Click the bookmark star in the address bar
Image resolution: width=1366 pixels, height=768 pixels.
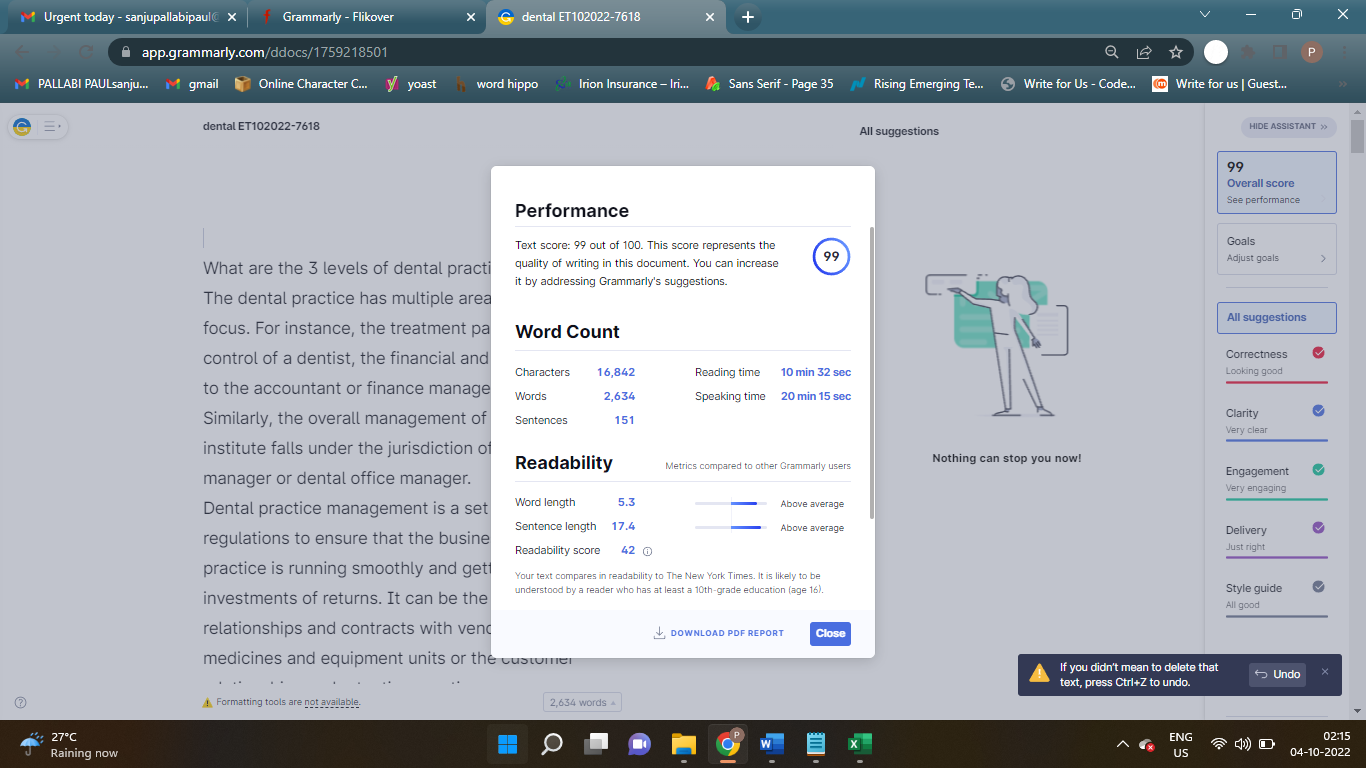[1176, 52]
